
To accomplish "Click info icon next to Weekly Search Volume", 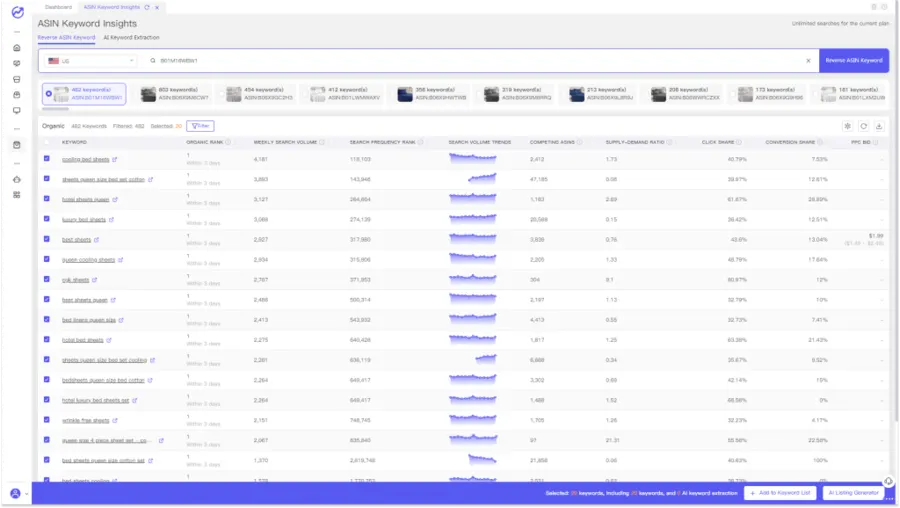I will tap(322, 142).
